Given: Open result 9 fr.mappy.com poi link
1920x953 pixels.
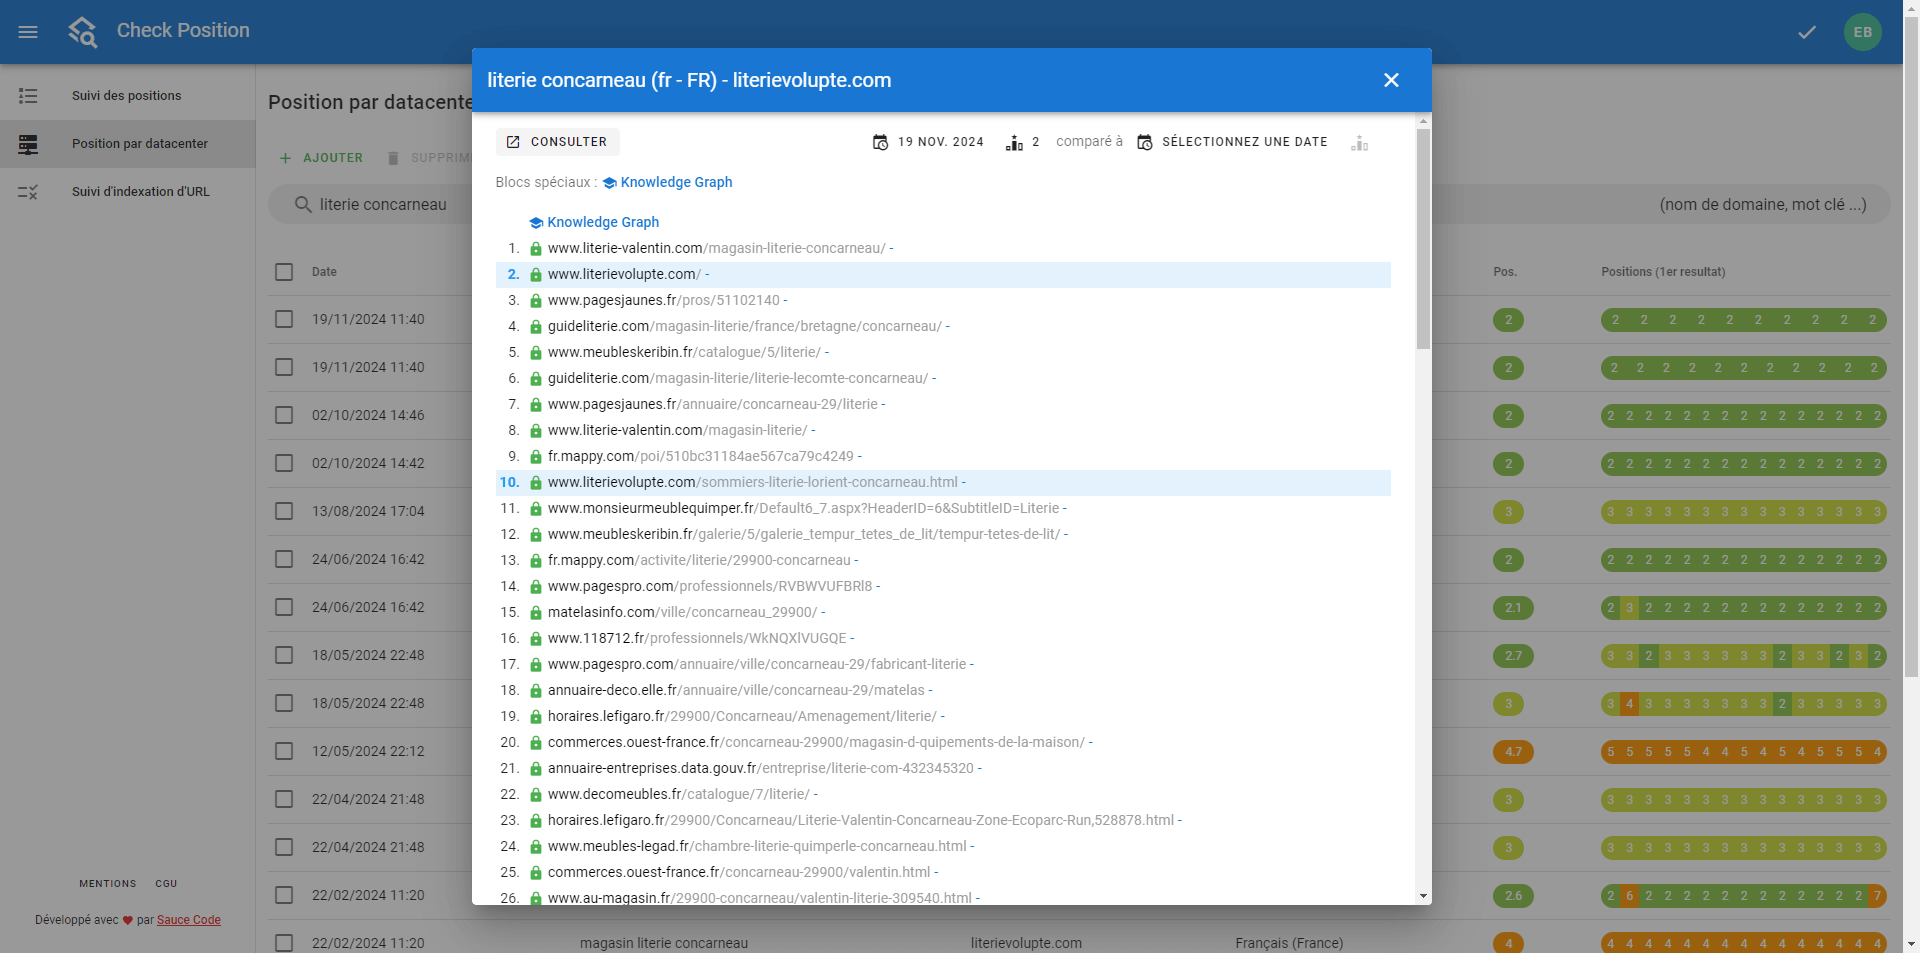Looking at the screenshot, I should coord(700,456).
